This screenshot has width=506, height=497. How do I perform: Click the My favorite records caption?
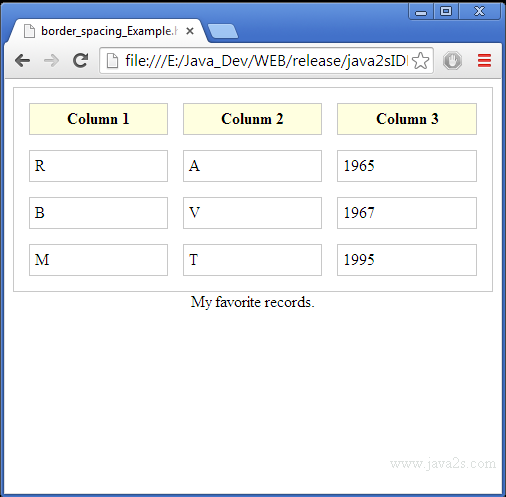[253, 302]
